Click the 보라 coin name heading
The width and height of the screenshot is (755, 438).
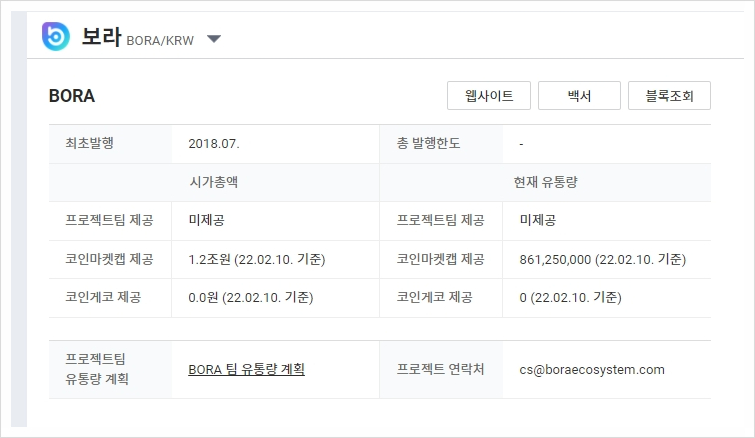pos(101,37)
